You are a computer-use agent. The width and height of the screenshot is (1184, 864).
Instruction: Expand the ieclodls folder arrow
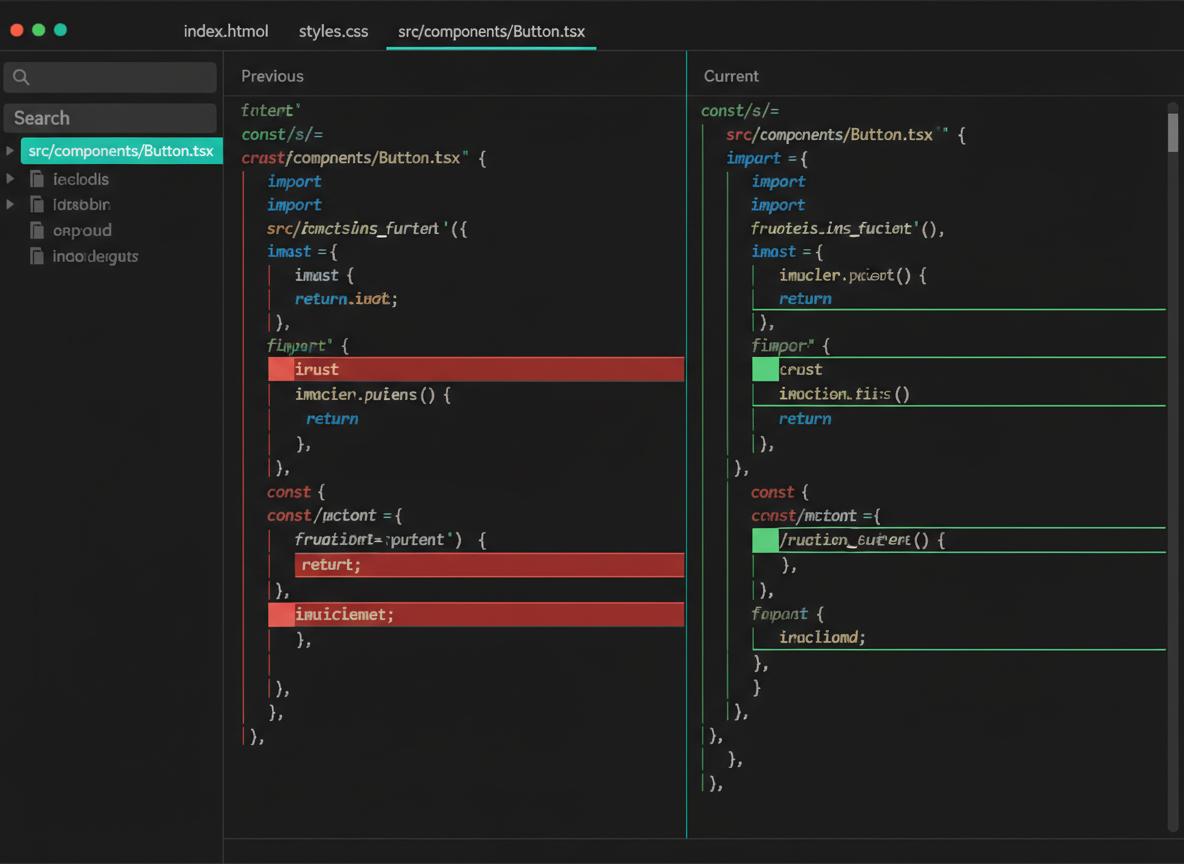(x=10, y=179)
